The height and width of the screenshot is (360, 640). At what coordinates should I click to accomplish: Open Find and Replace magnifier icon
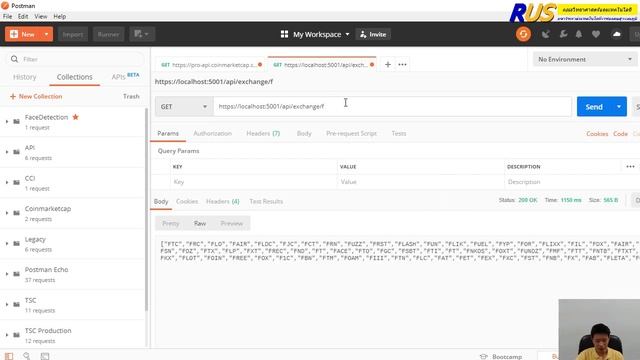click(27, 356)
